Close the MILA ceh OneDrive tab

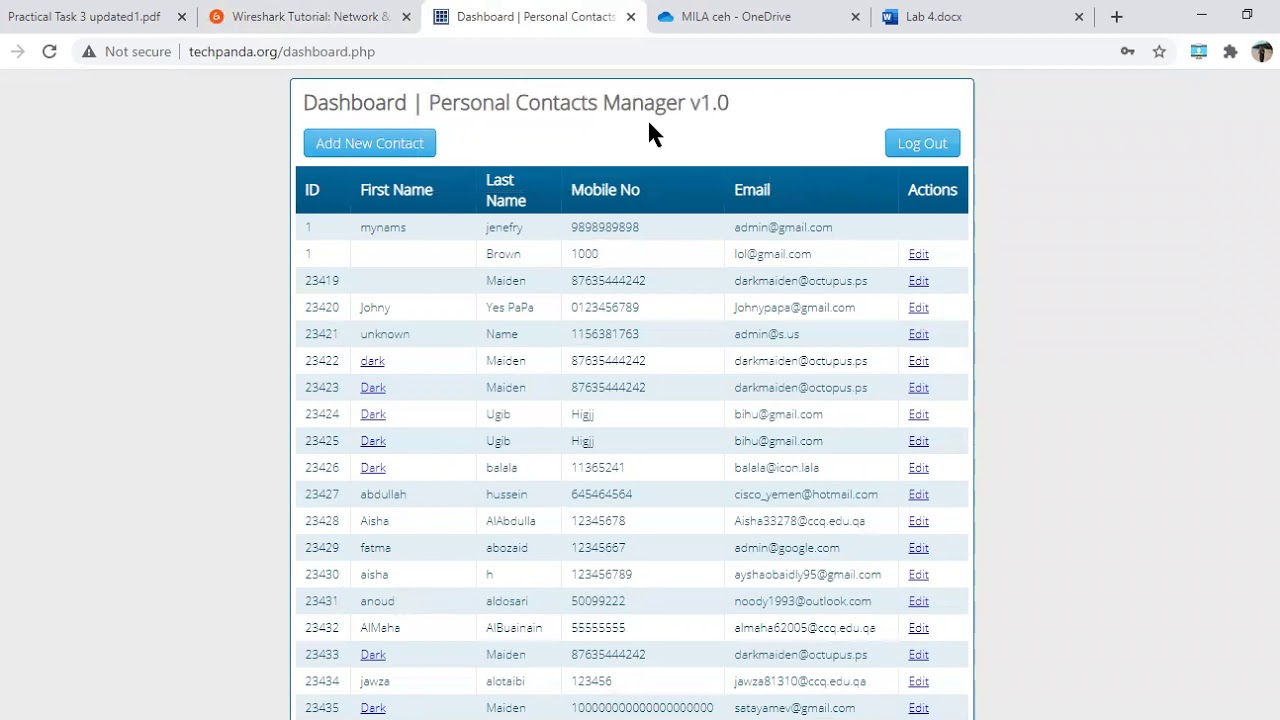855,17
